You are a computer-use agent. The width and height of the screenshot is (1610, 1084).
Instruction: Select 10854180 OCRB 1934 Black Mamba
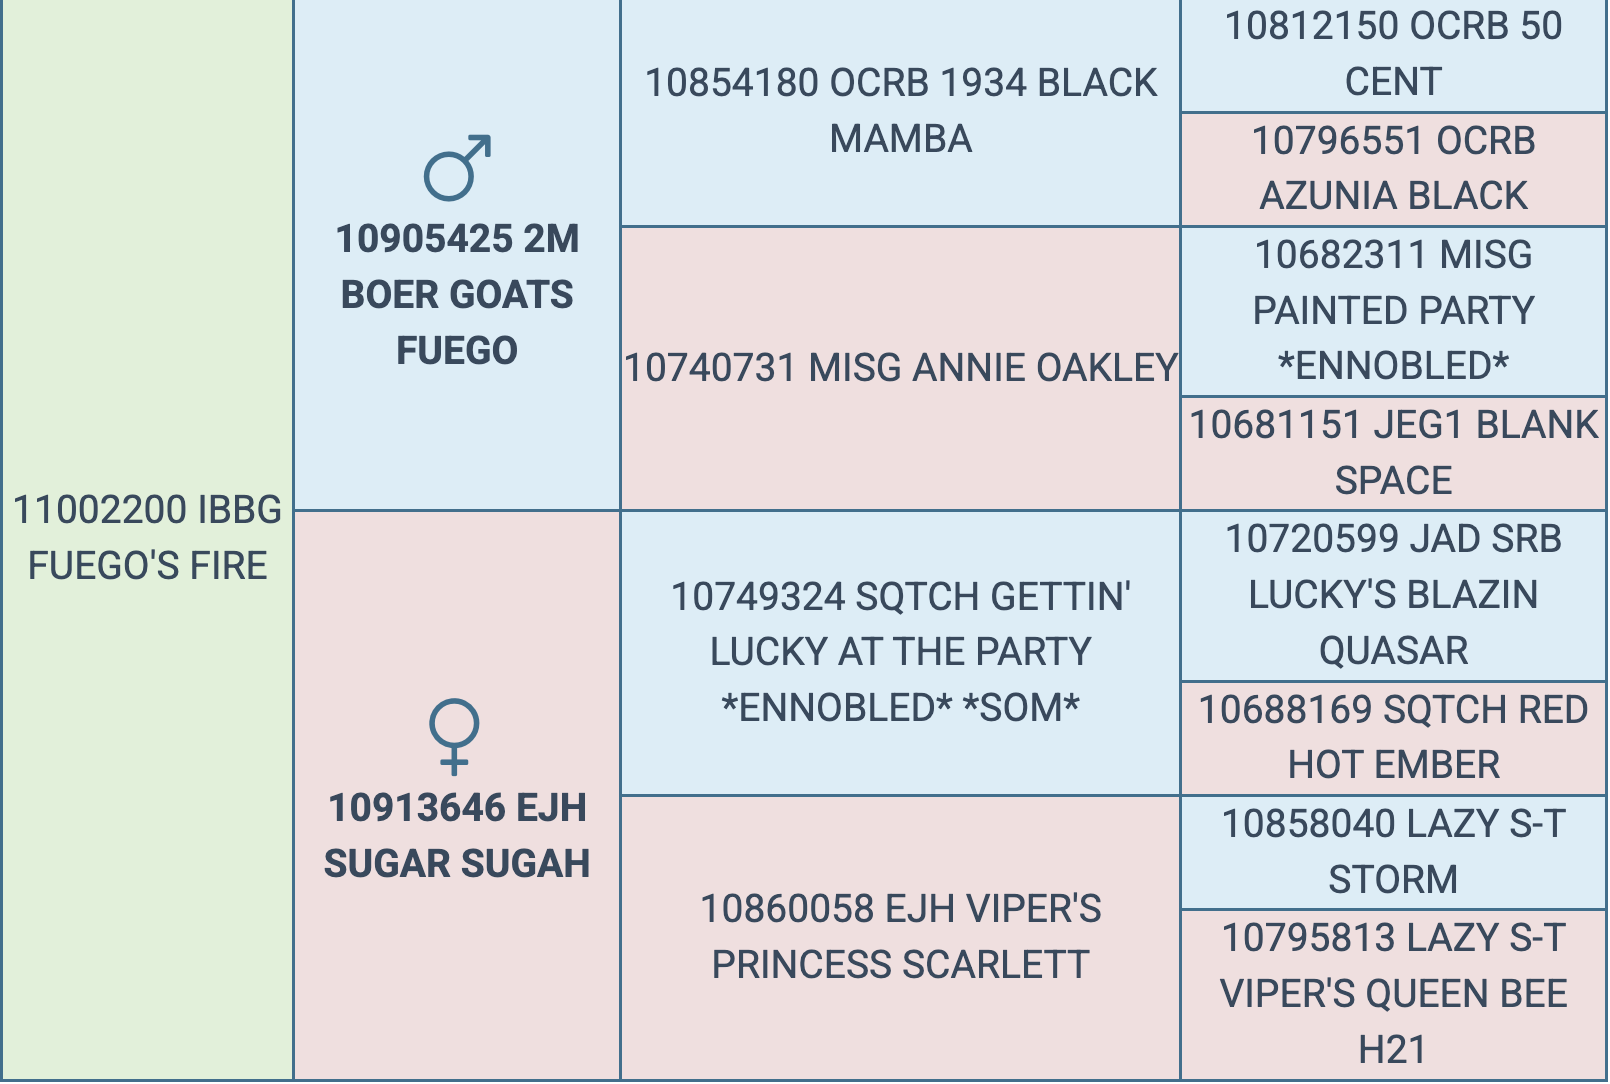pos(900,110)
